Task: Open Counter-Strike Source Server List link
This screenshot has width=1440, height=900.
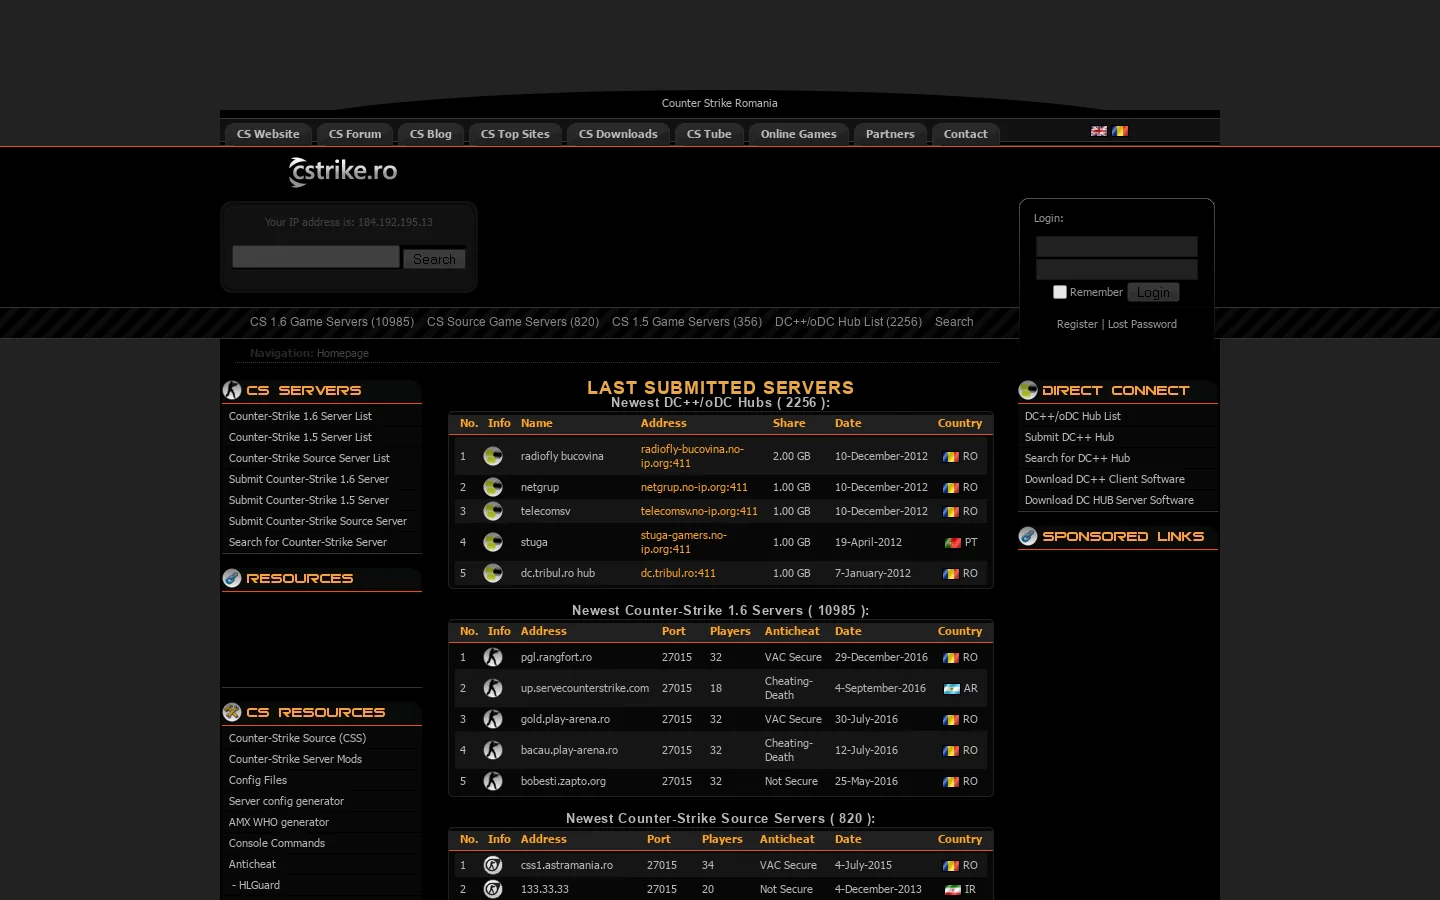Action: click(309, 458)
